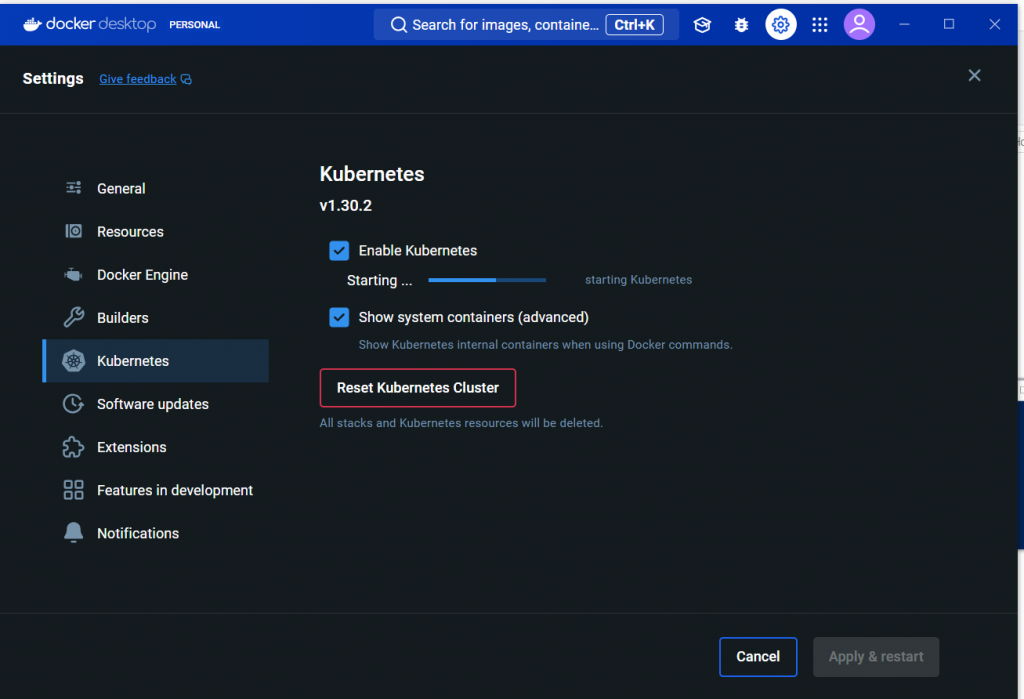Click the search magnifier icon
1024x699 pixels.
click(398, 25)
